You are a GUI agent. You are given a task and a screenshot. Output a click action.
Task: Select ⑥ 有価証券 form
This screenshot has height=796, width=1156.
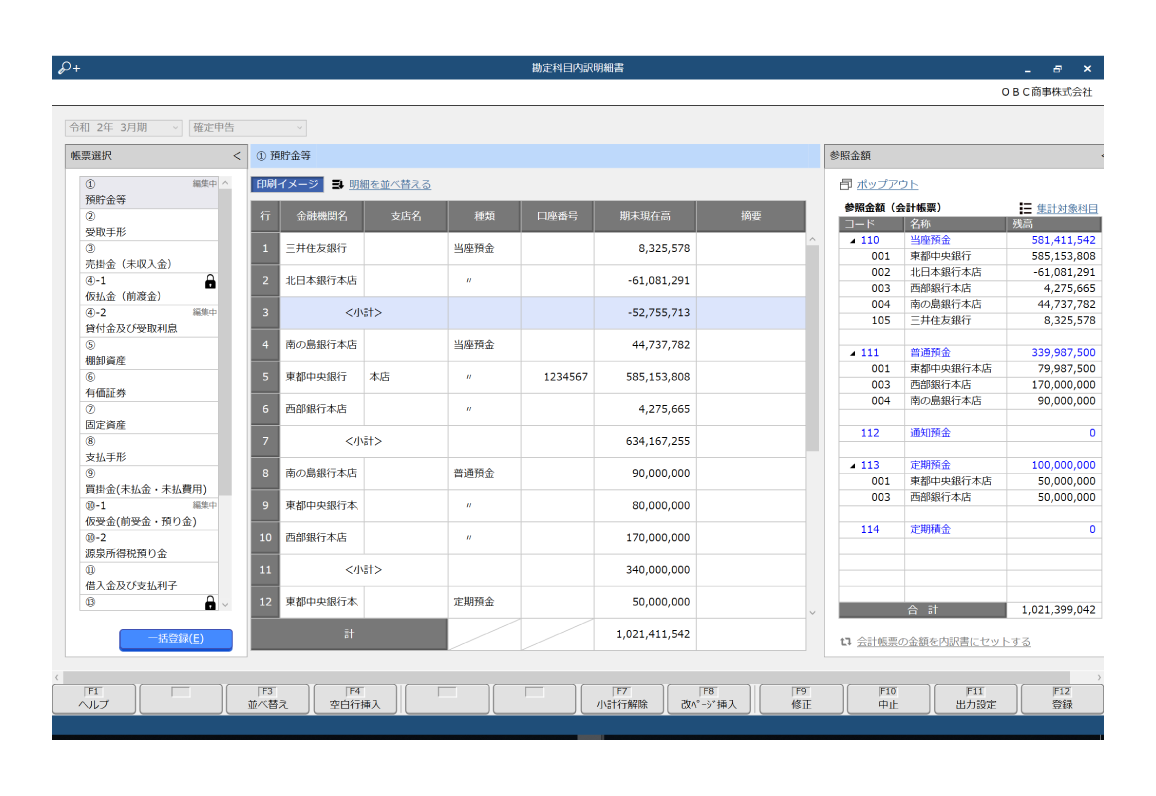[x=149, y=385]
